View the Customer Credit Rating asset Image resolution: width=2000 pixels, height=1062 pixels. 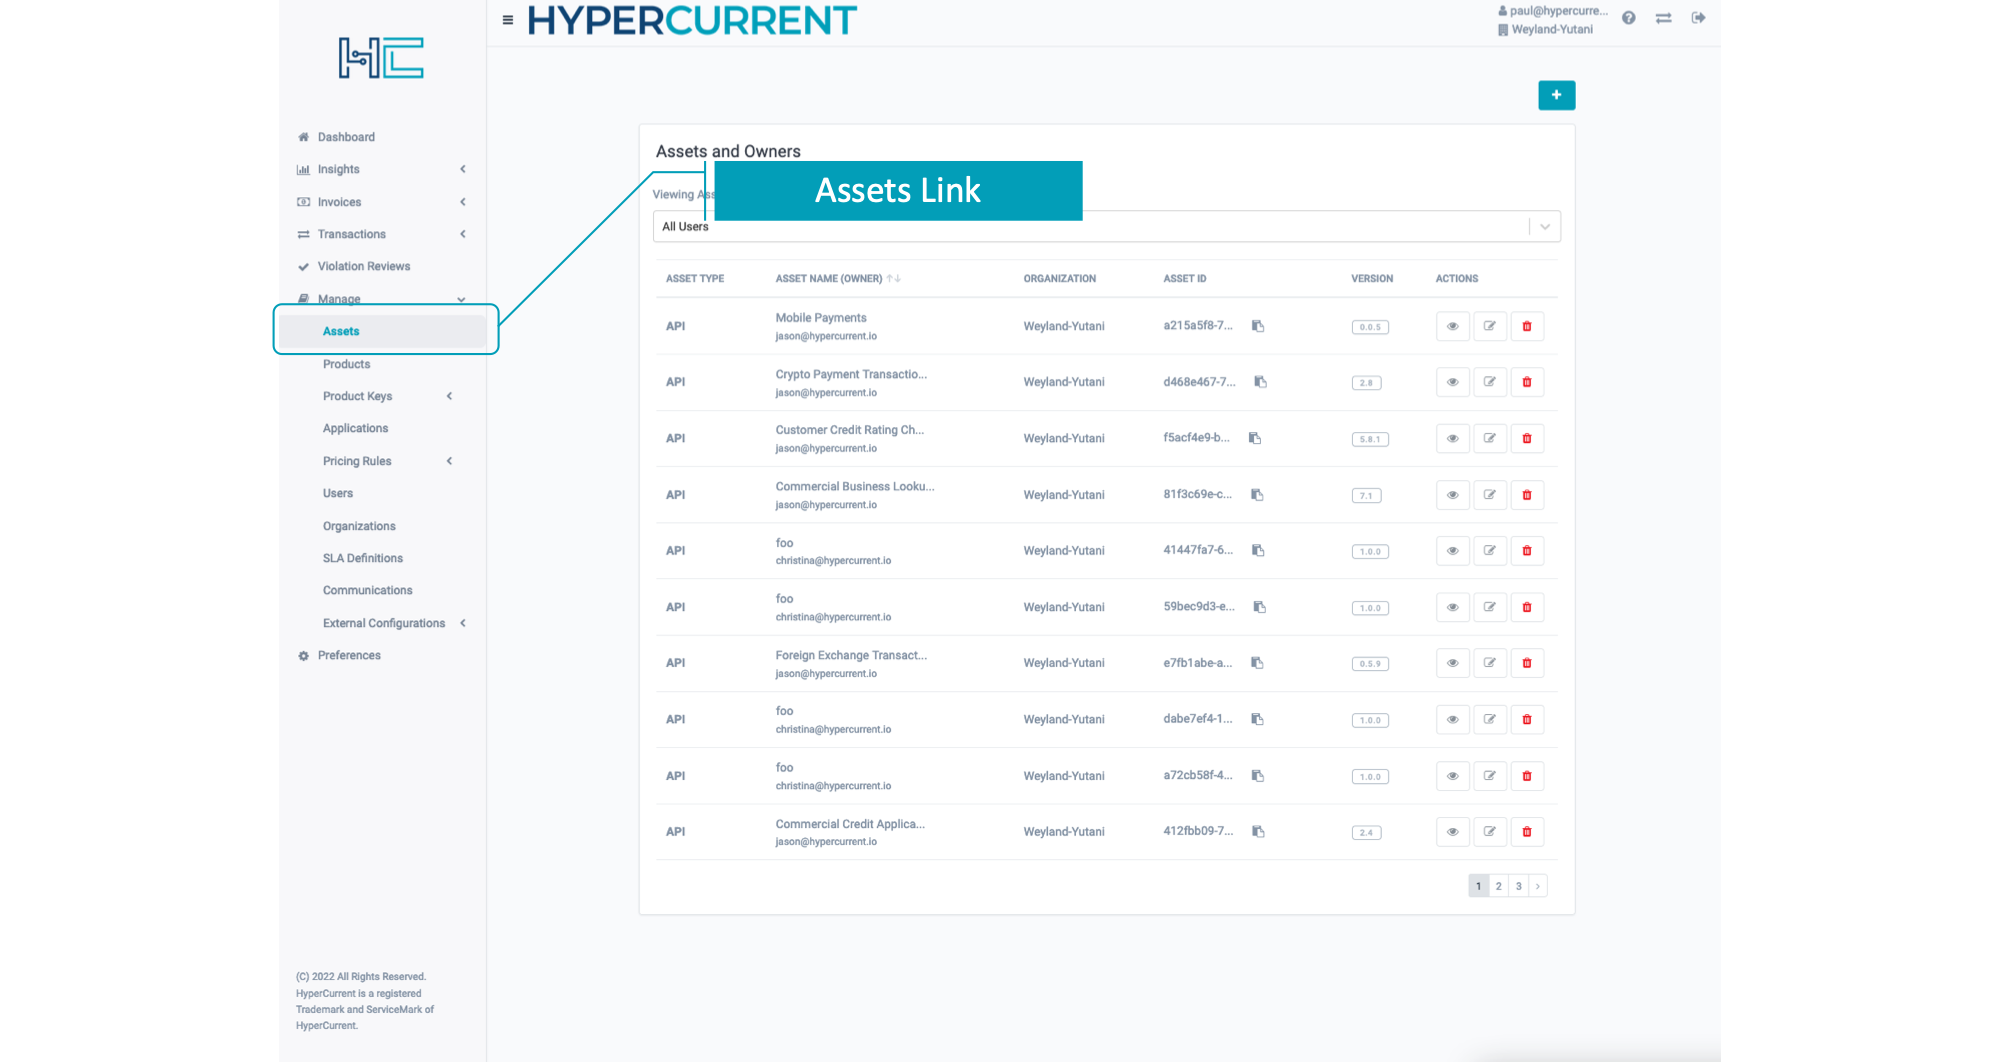(1452, 438)
